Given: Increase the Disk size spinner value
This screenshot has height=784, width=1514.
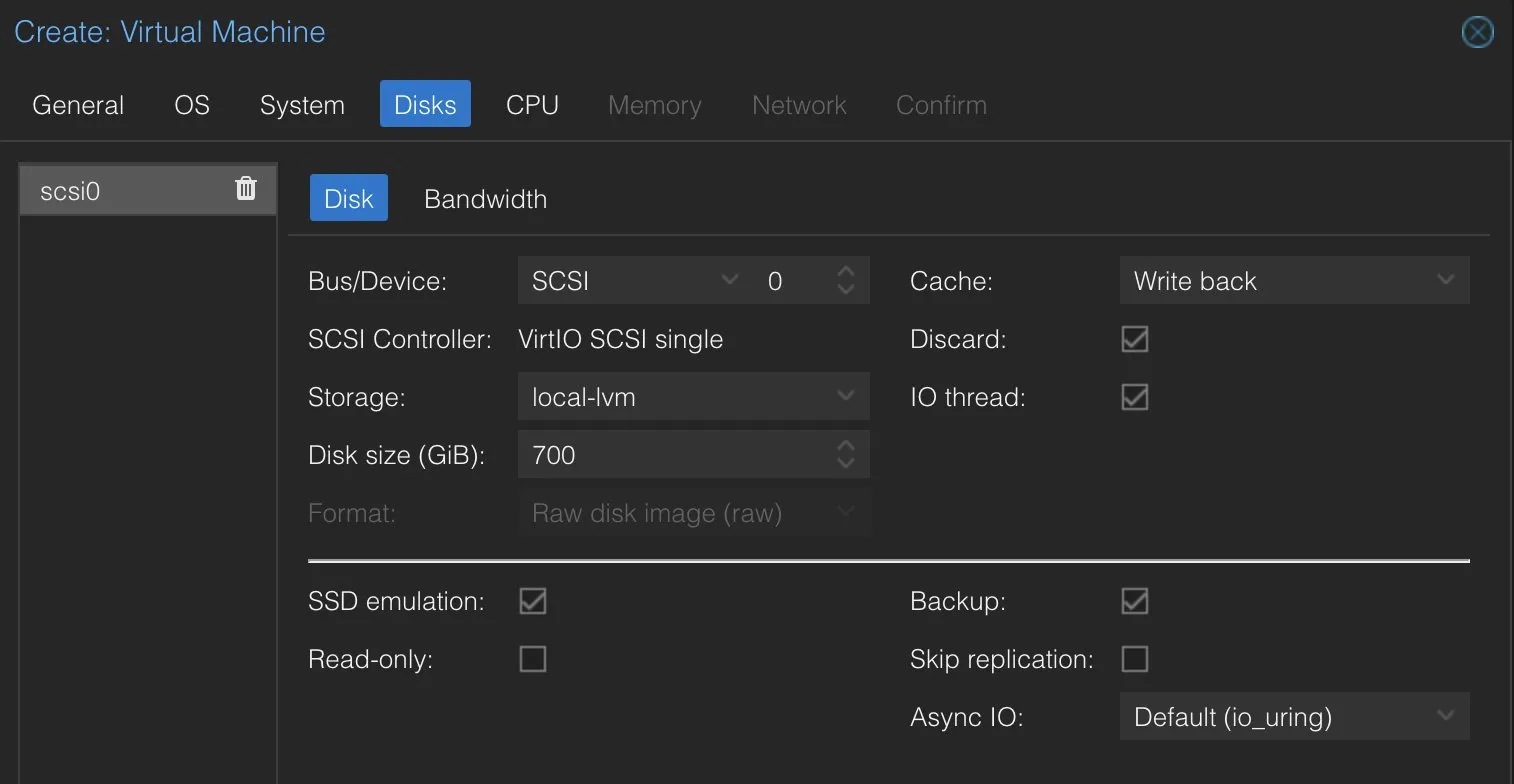Looking at the screenshot, I should (x=846, y=445).
